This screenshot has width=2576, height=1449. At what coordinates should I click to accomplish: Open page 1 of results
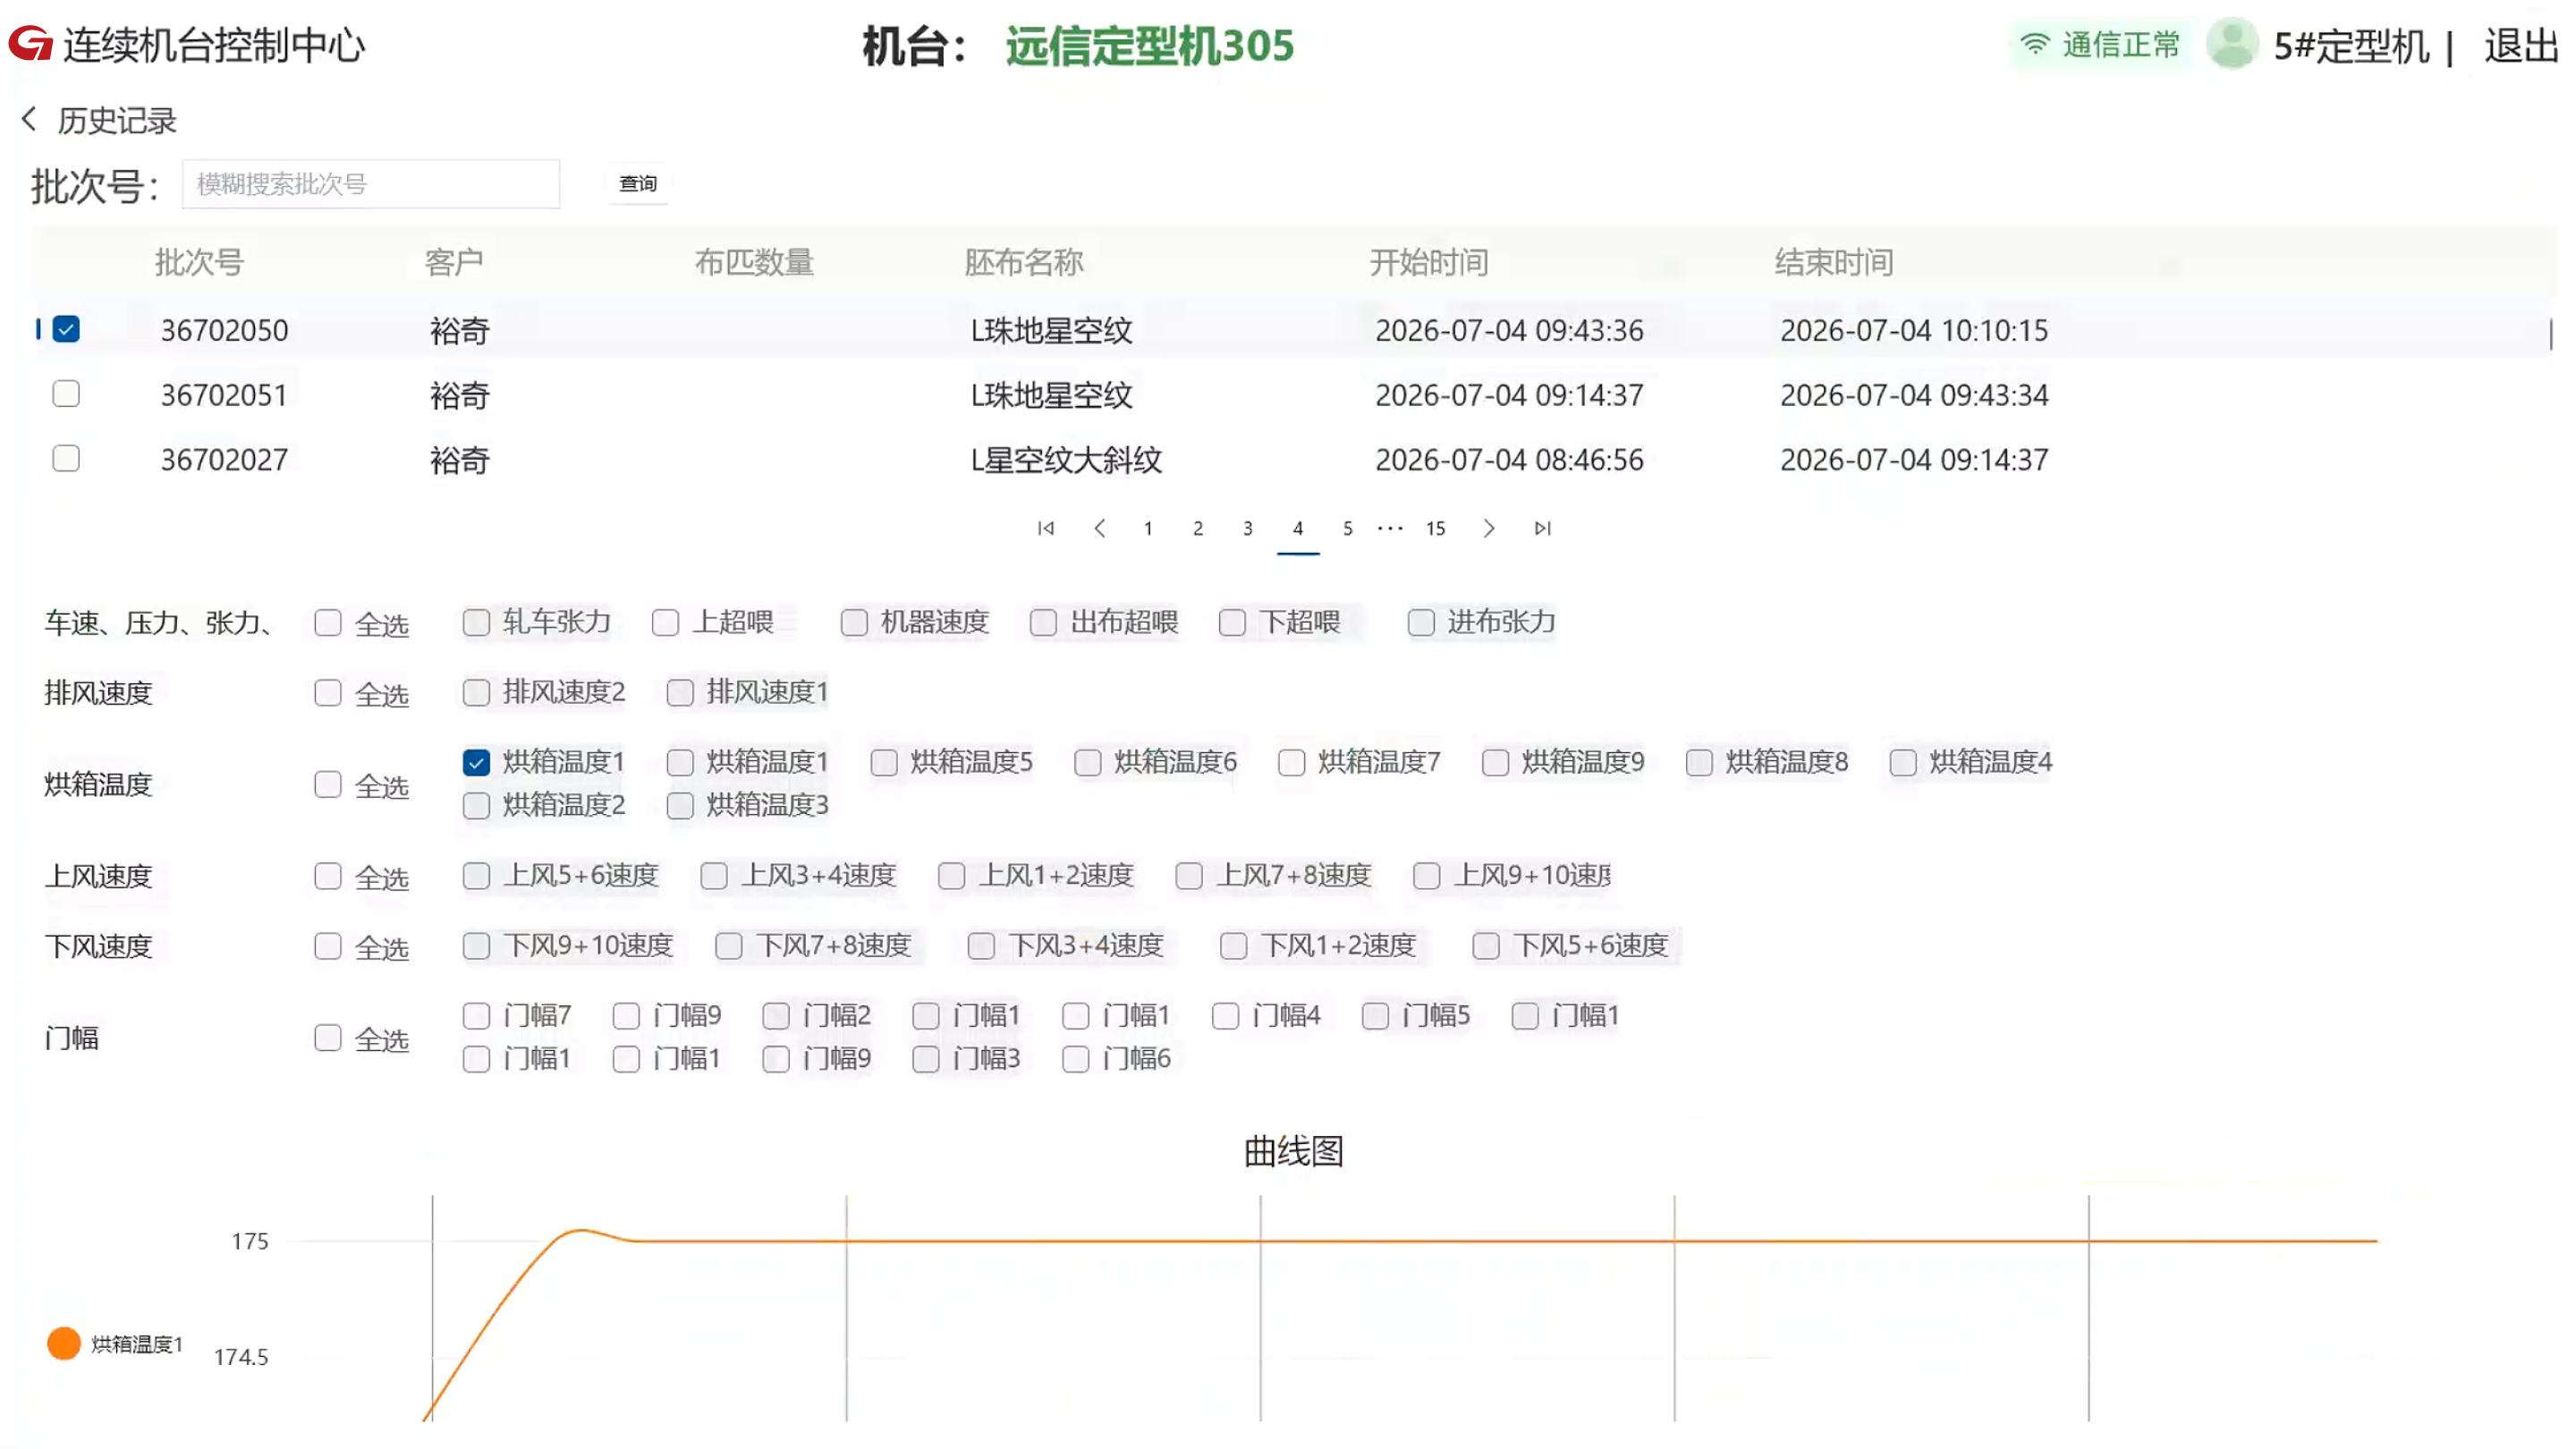1148,528
